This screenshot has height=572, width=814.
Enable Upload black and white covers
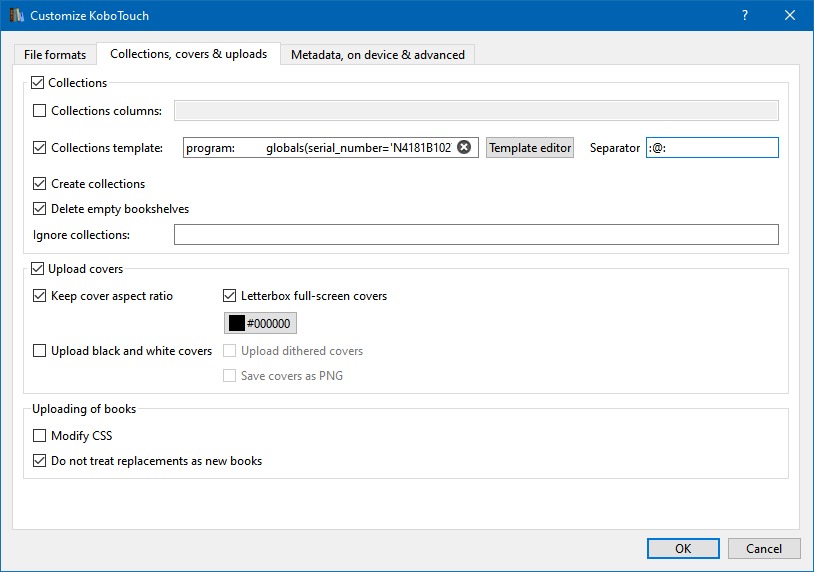point(40,351)
